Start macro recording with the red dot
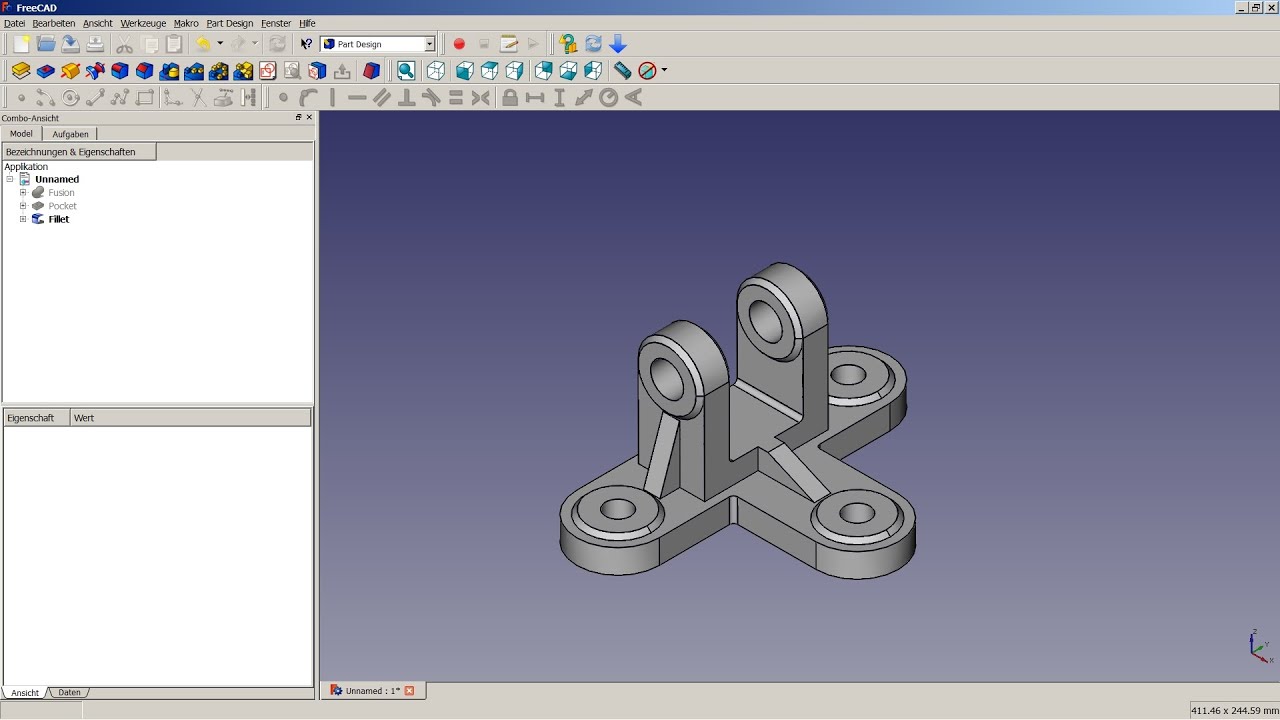Viewport: 1280px width, 720px height. pos(459,44)
